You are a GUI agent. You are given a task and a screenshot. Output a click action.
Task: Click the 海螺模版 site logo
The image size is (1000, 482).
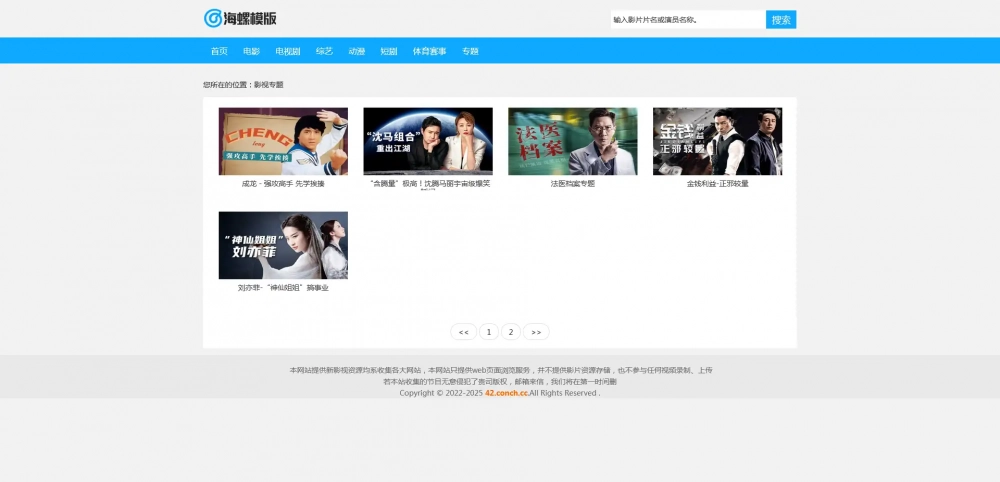tap(240, 18)
